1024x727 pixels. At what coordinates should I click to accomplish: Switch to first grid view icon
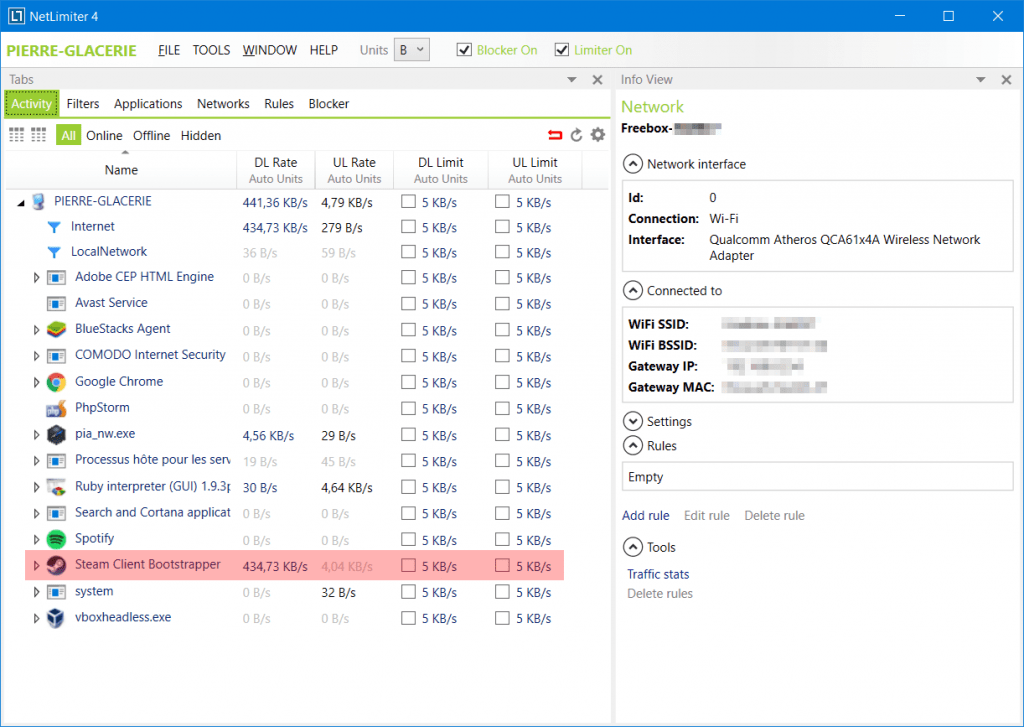point(17,135)
